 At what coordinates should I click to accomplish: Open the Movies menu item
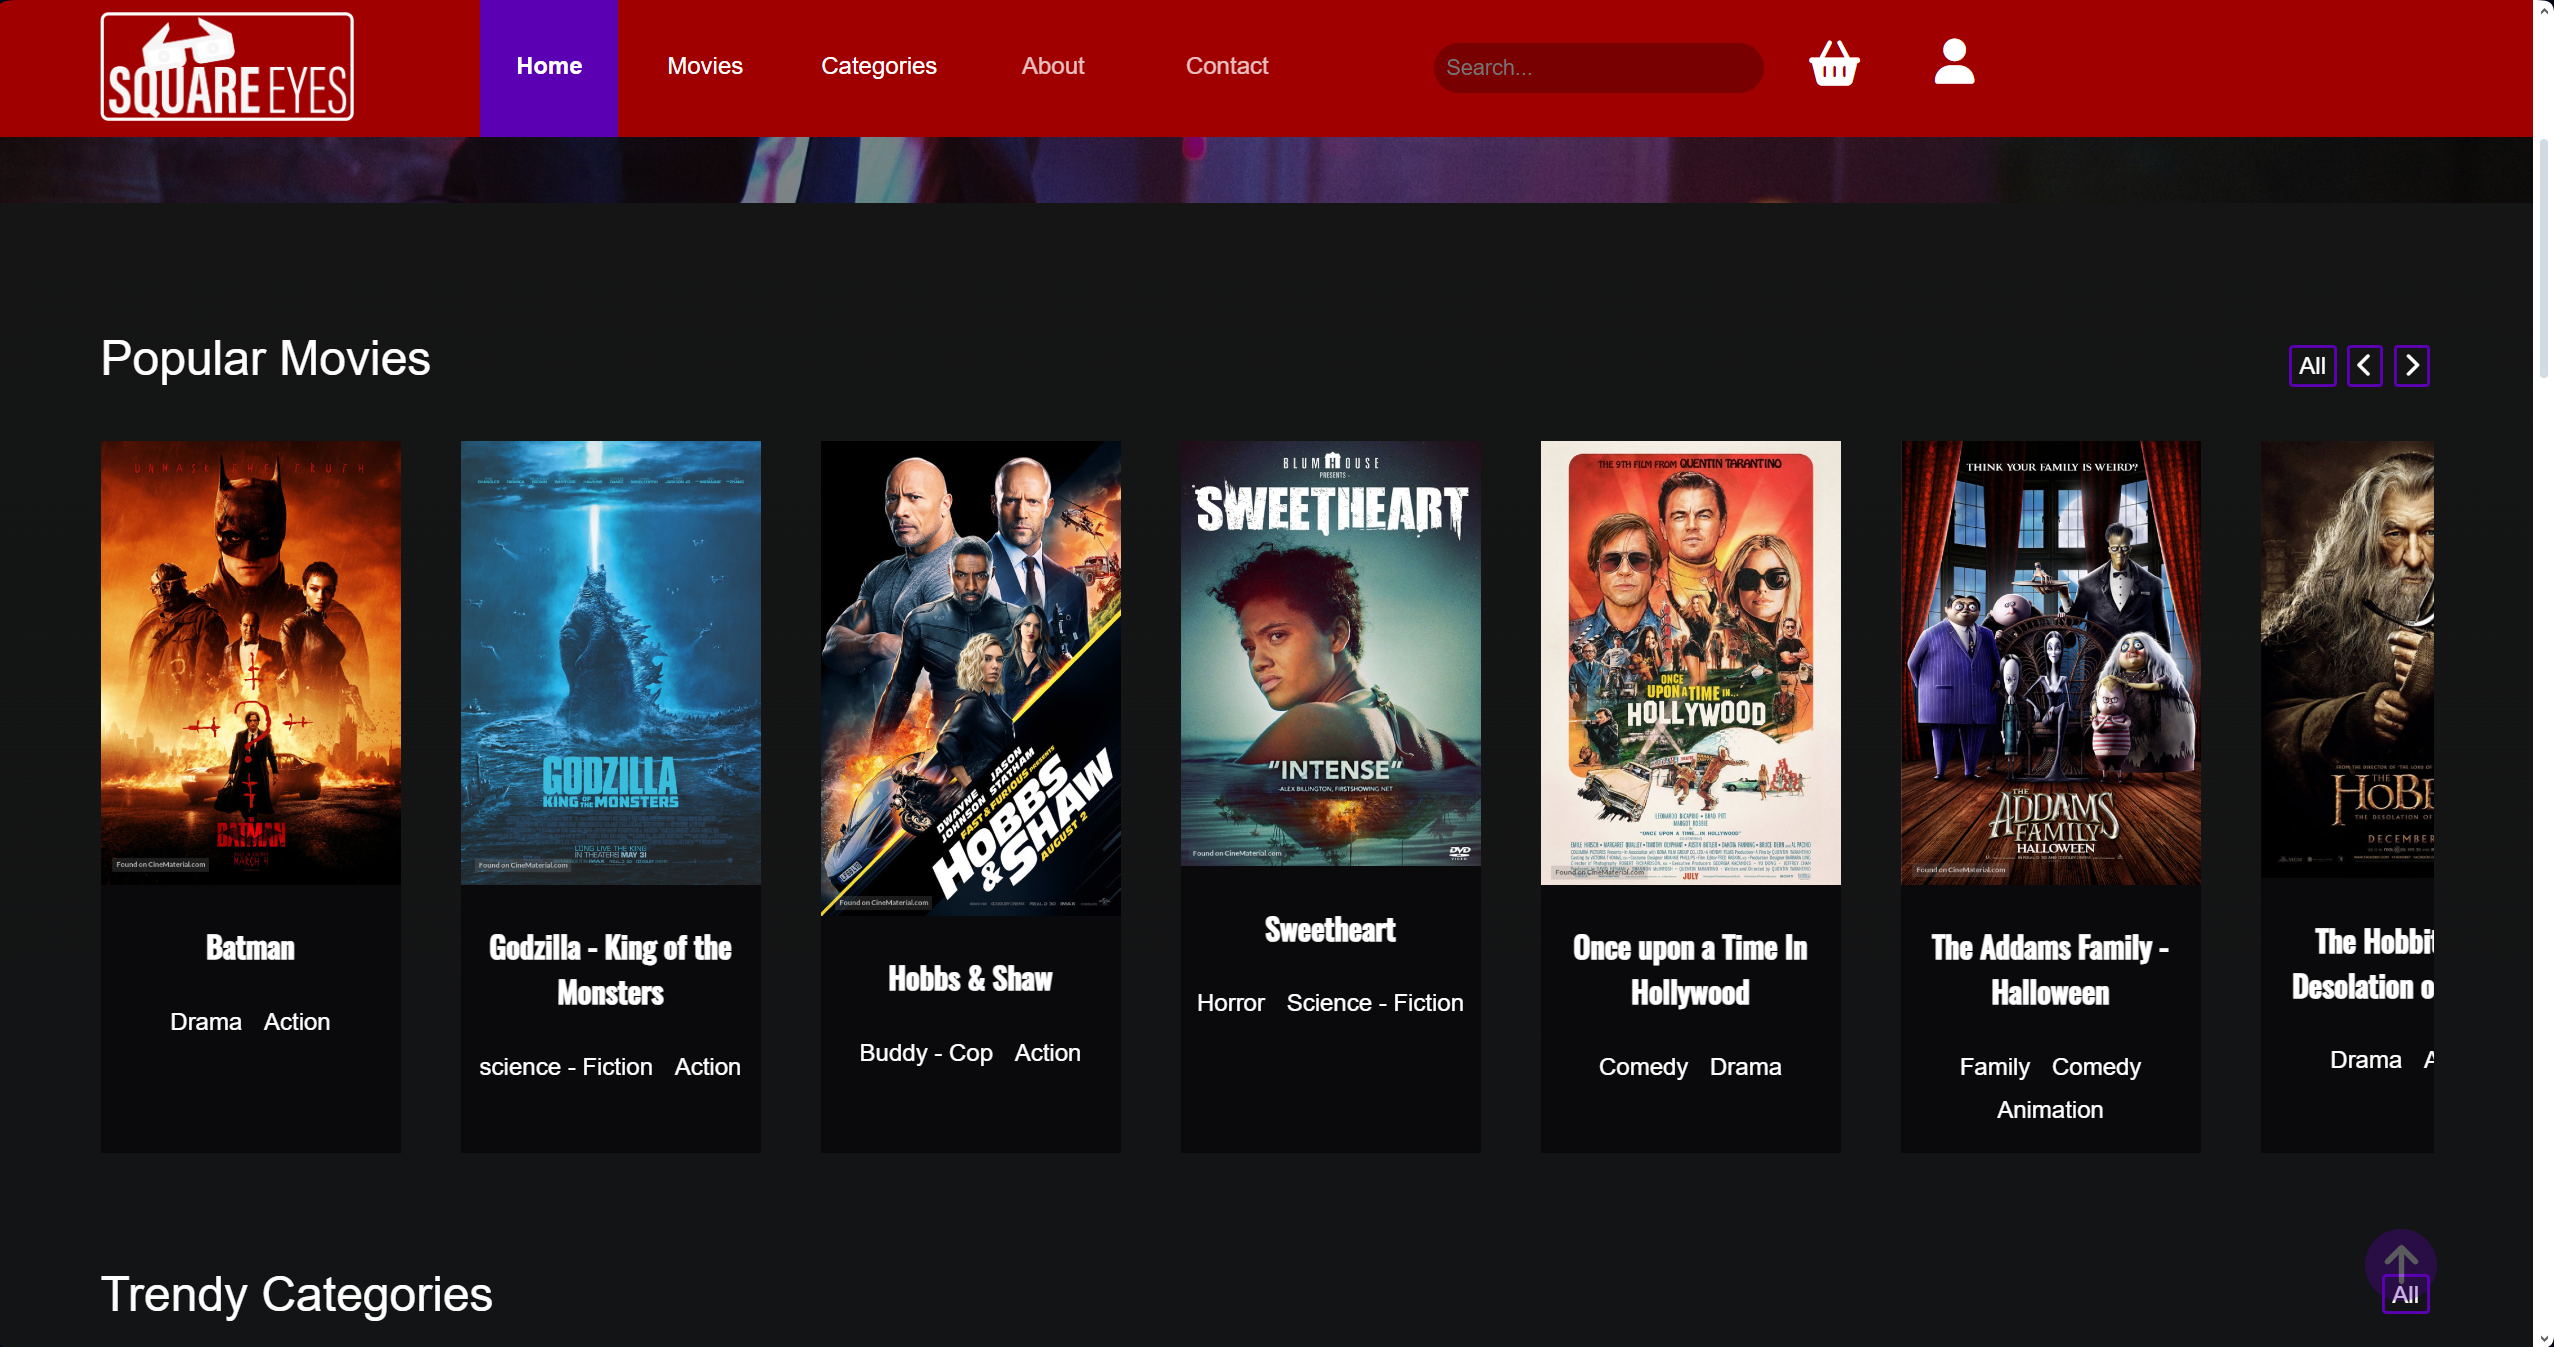click(x=704, y=65)
